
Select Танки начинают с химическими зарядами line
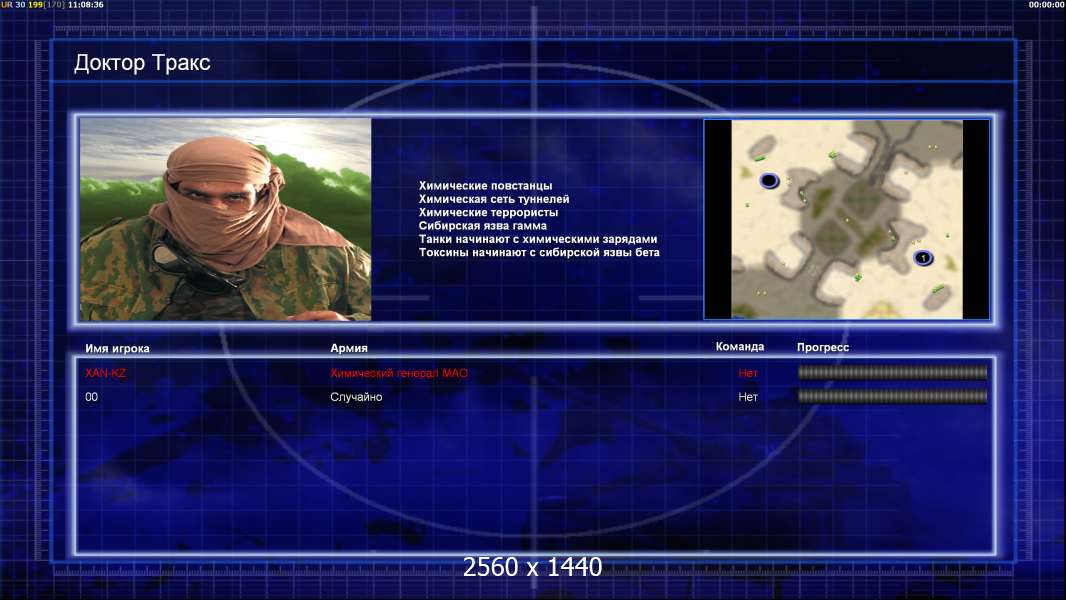[x=538, y=239]
